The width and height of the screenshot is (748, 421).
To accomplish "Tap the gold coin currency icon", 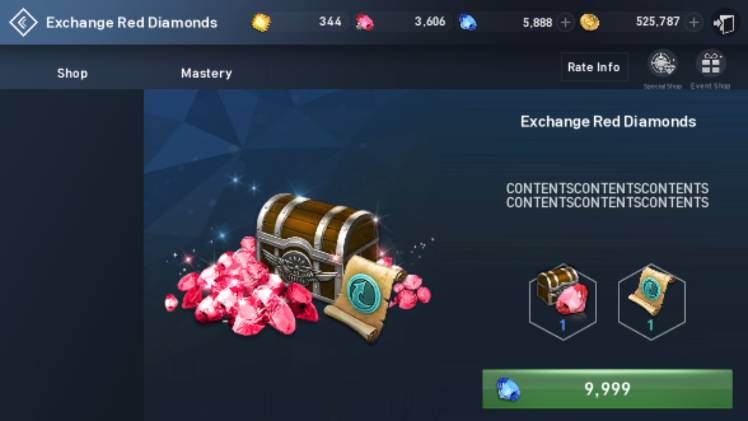I will click(590, 22).
